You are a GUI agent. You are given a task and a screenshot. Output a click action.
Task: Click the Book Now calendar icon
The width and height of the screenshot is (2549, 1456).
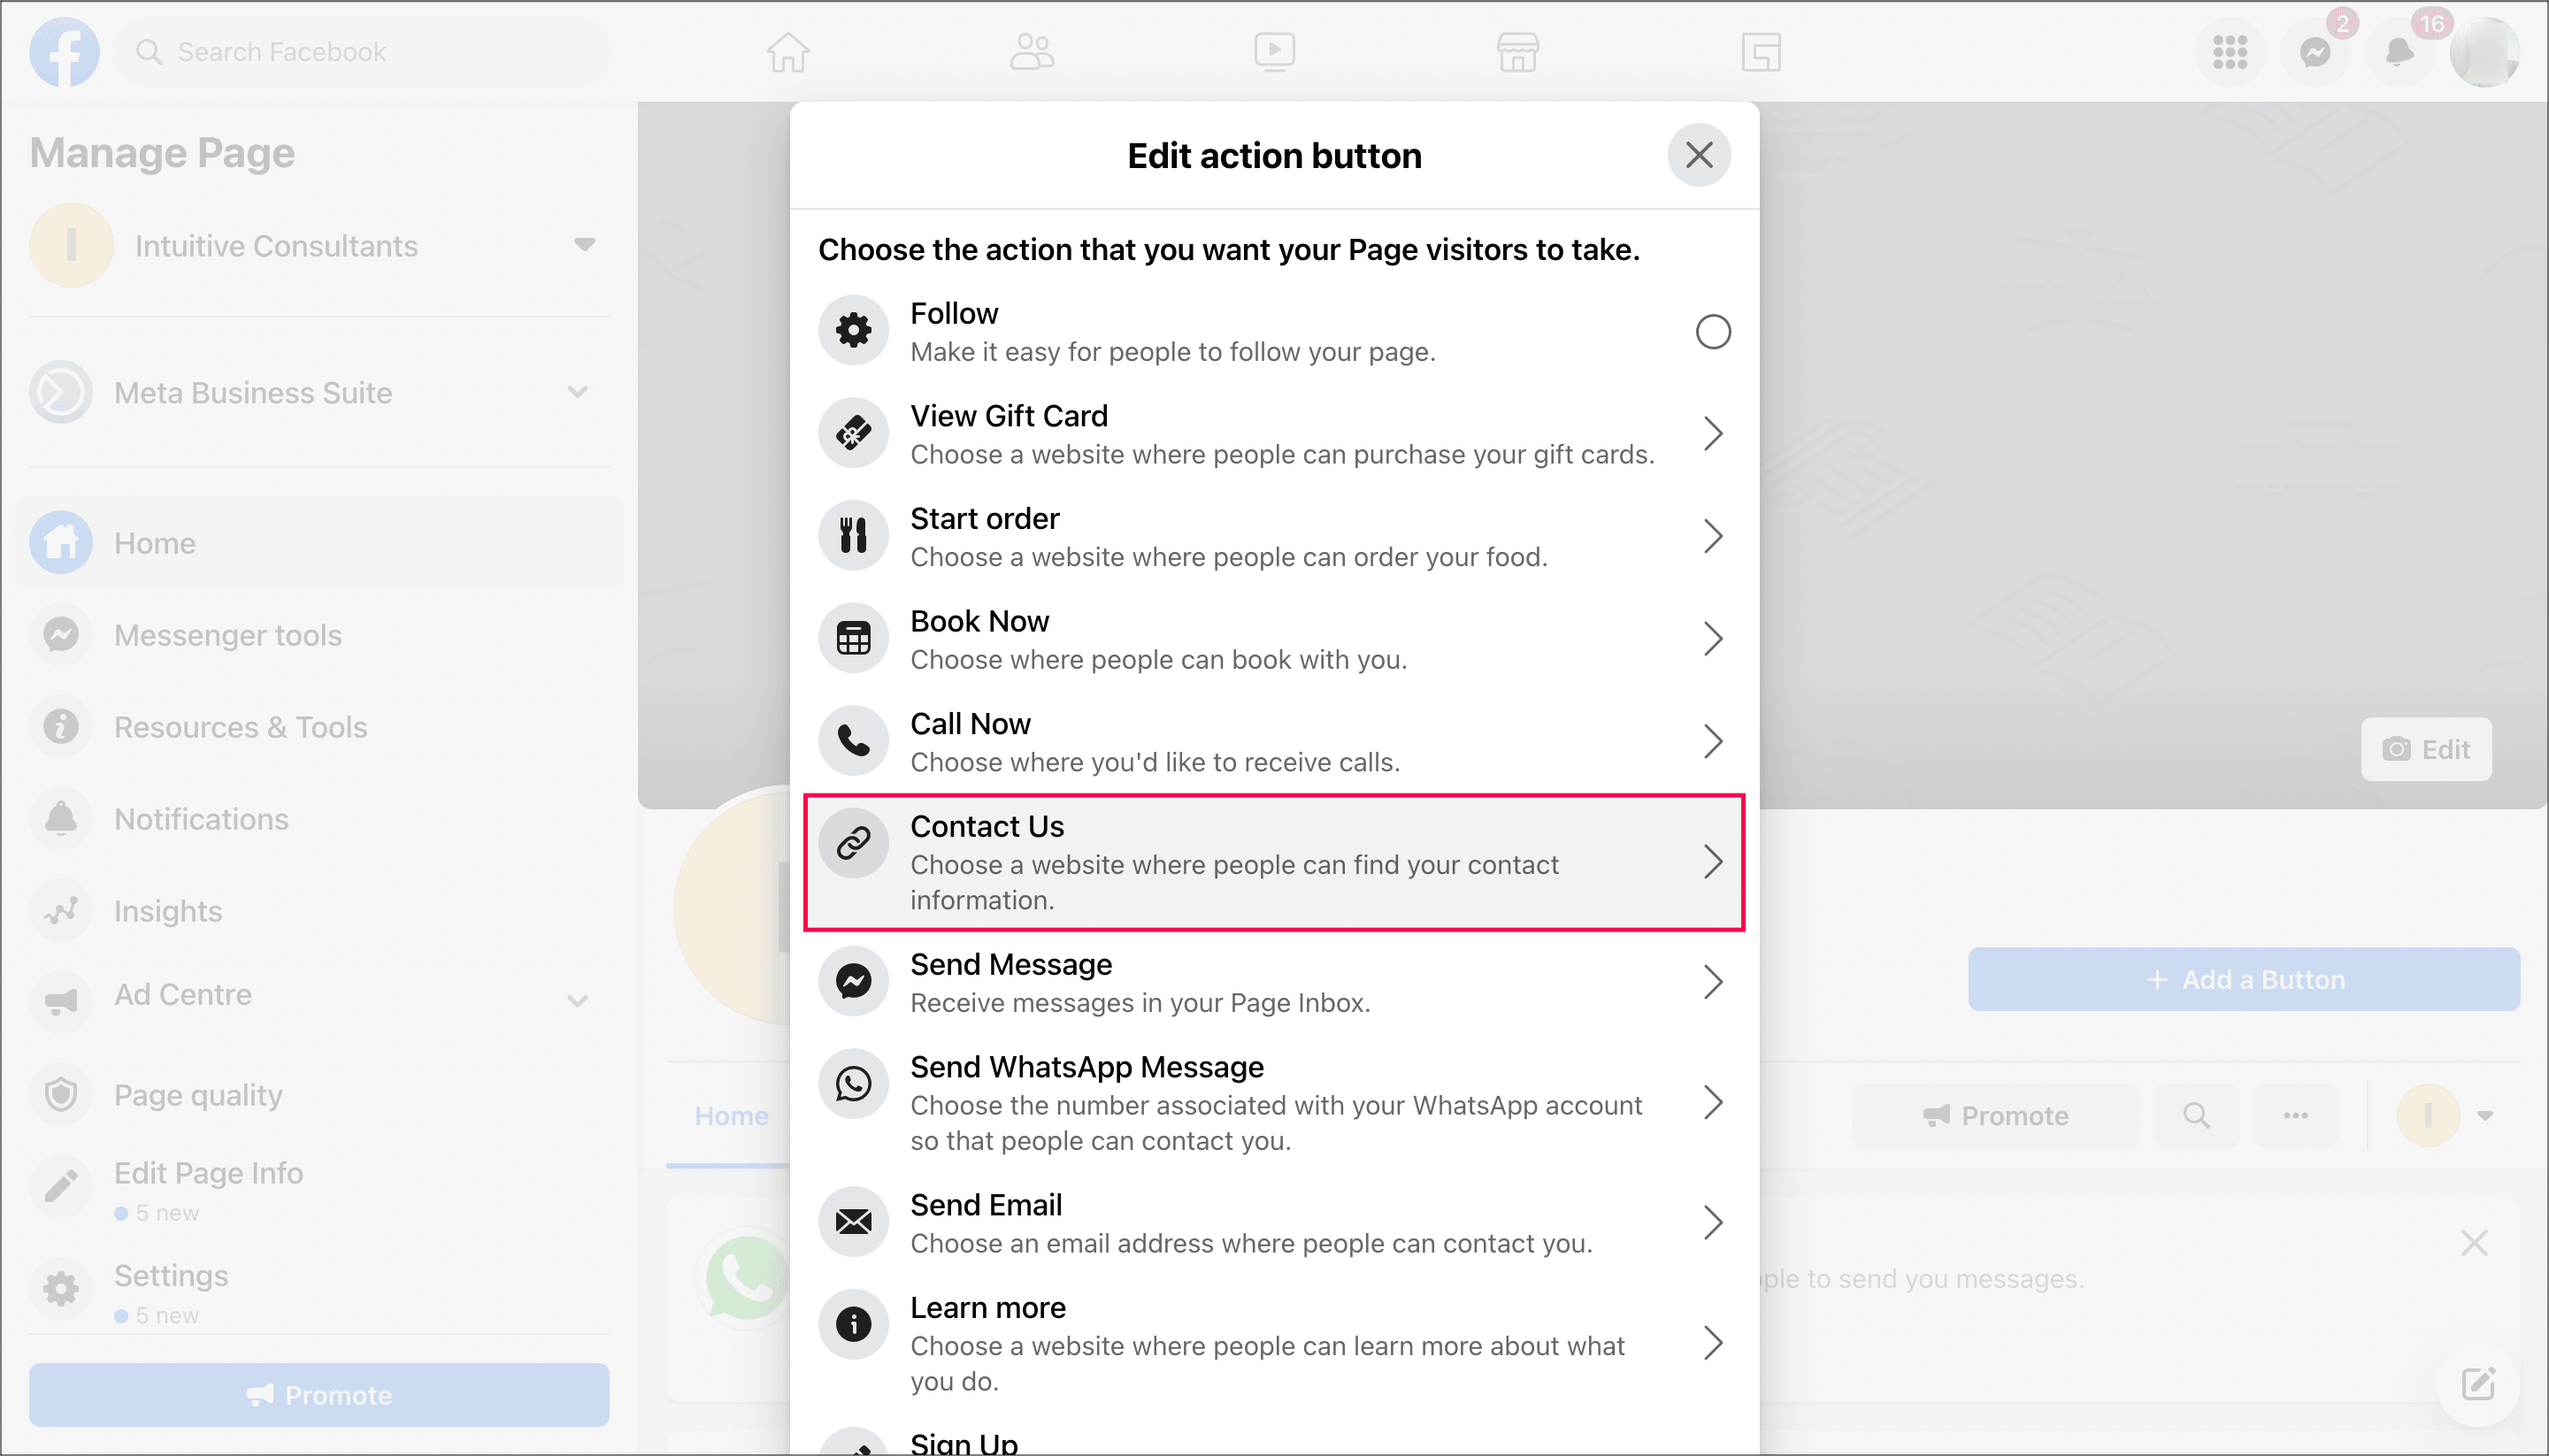coord(853,638)
